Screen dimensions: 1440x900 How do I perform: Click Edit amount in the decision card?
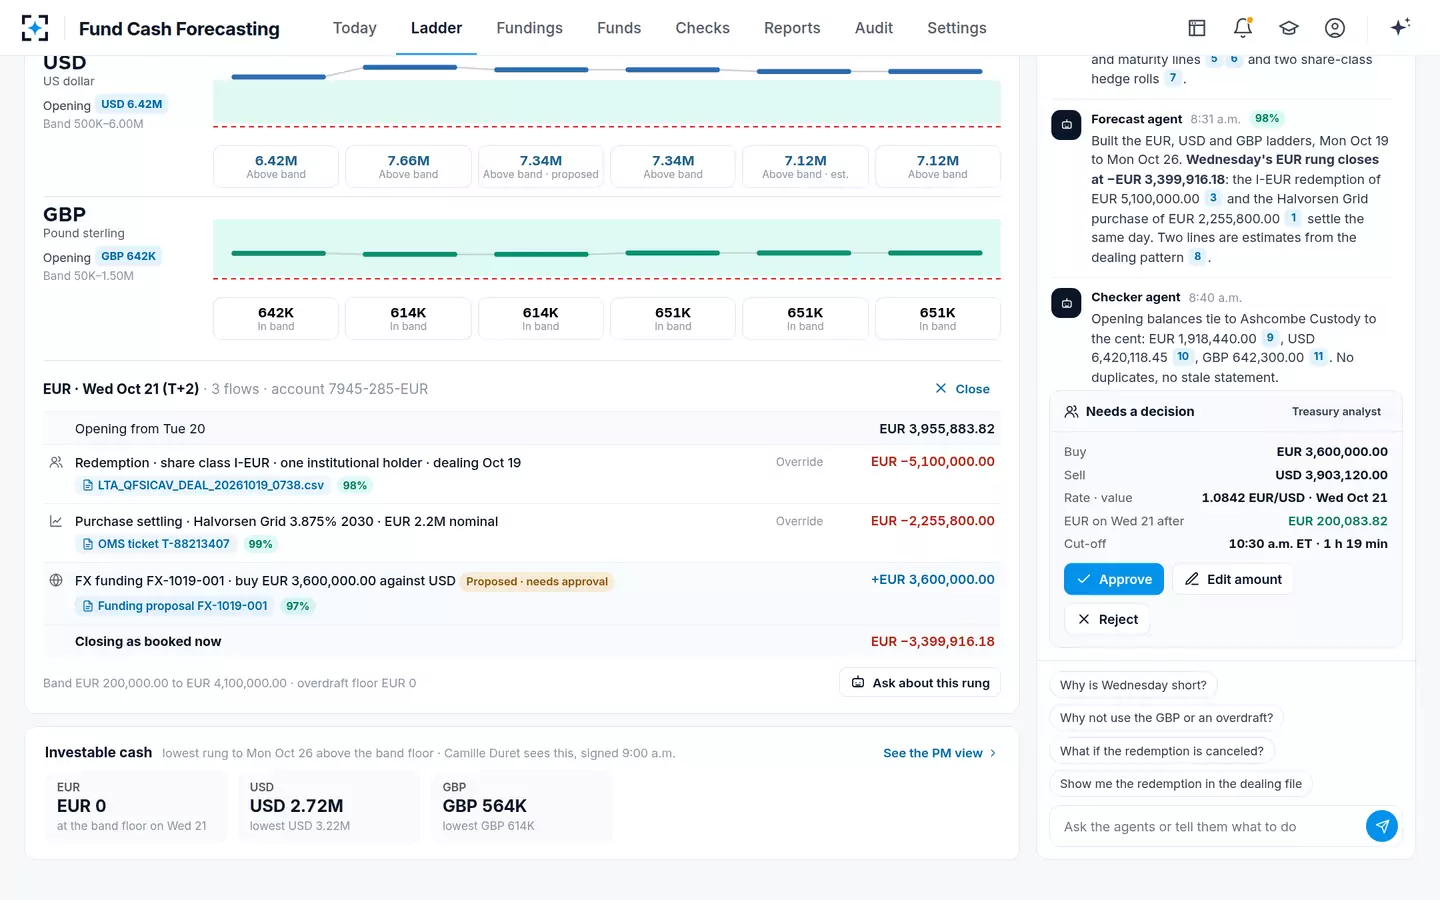(x=1233, y=579)
